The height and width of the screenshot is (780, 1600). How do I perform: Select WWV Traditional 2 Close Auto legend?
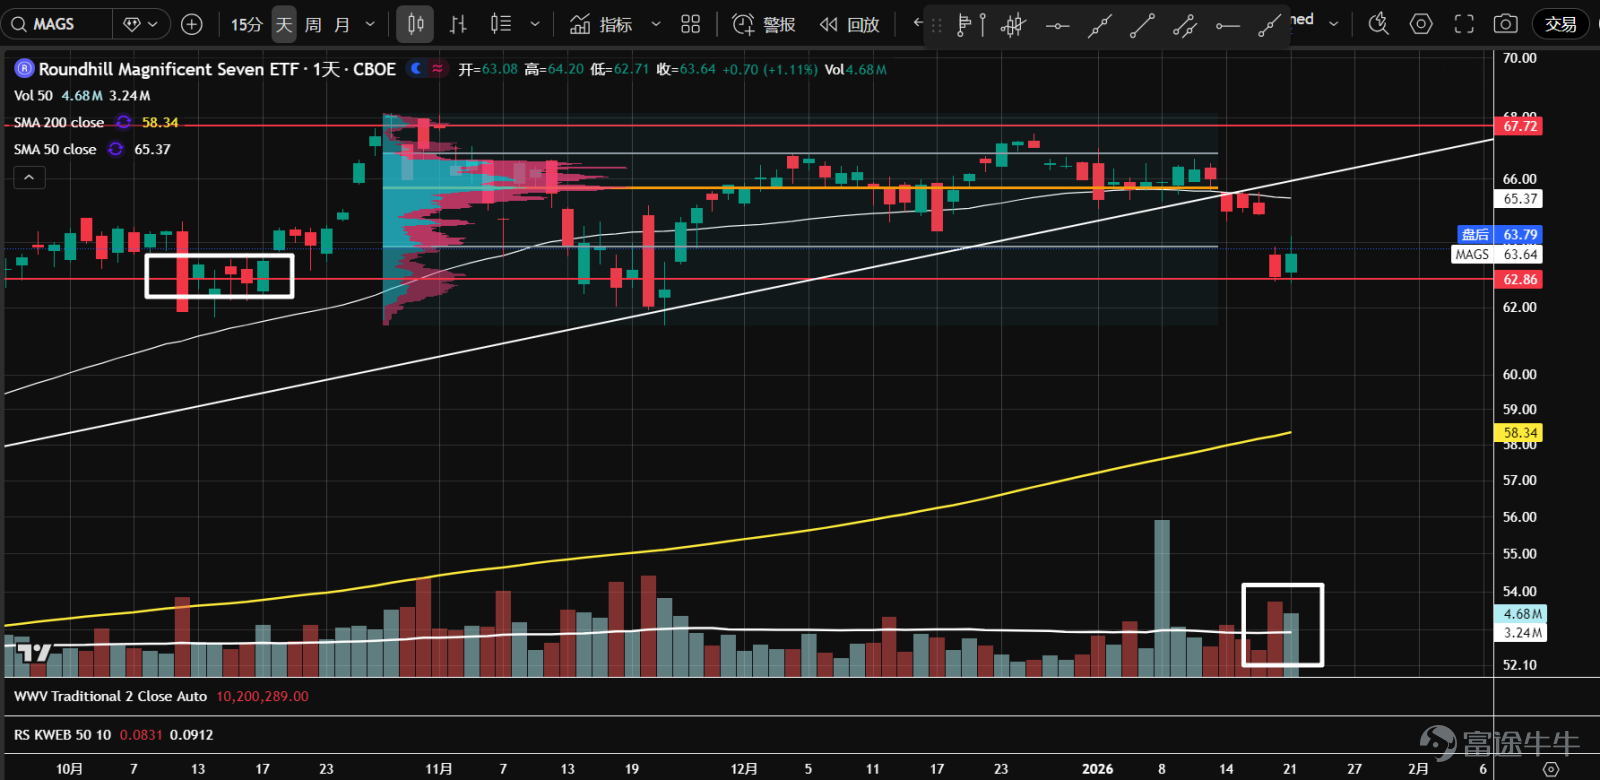[x=110, y=696]
